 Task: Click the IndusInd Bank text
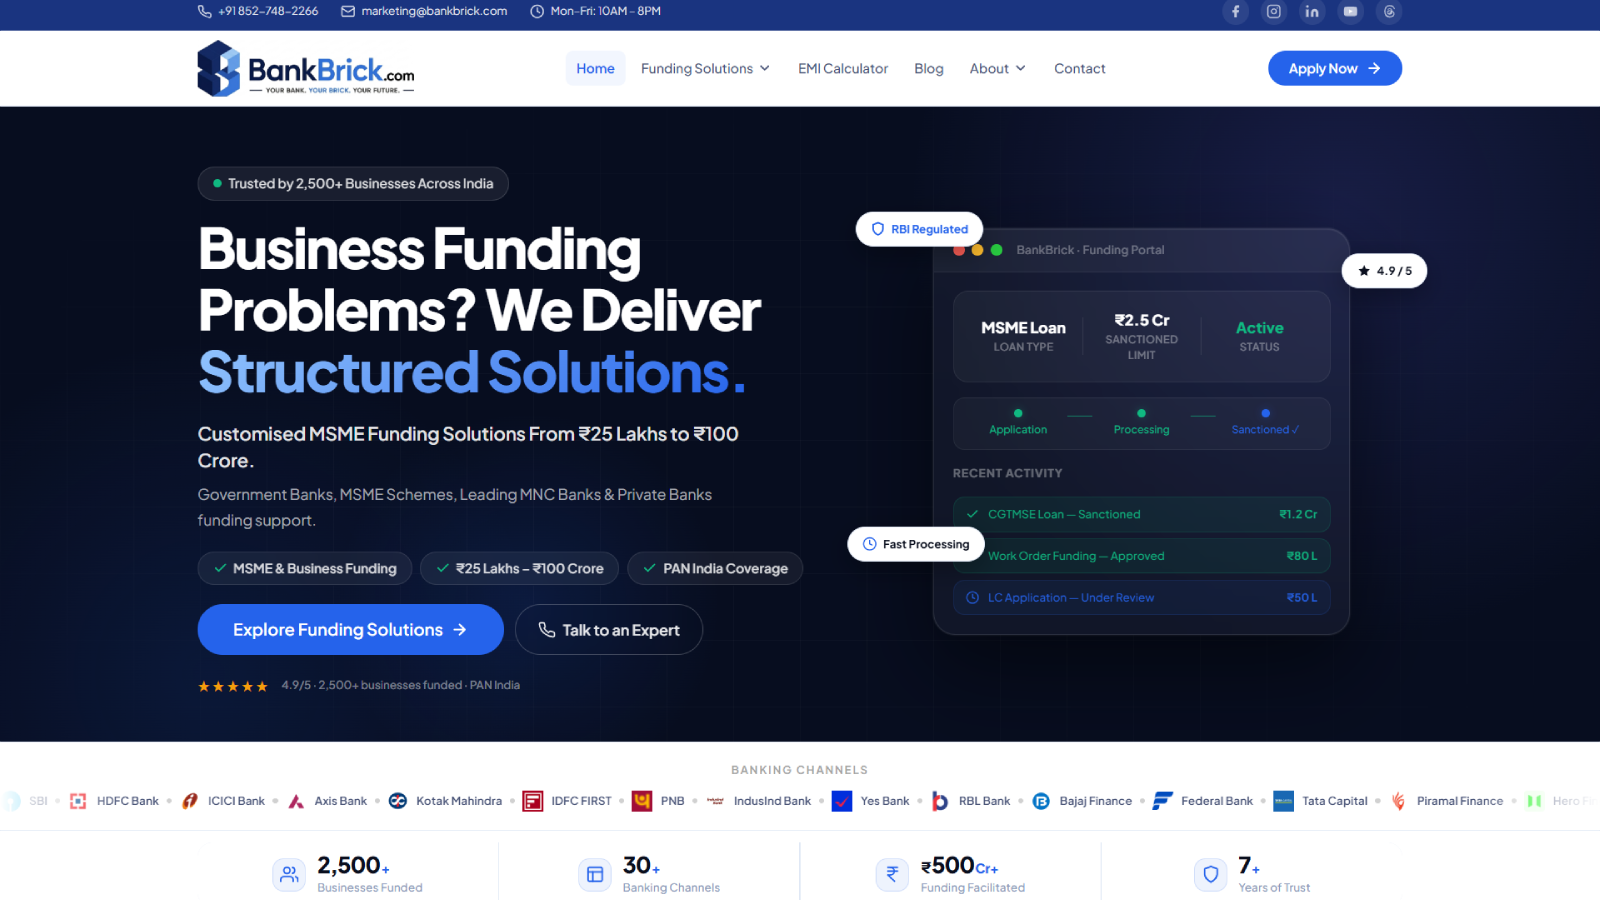(x=772, y=801)
